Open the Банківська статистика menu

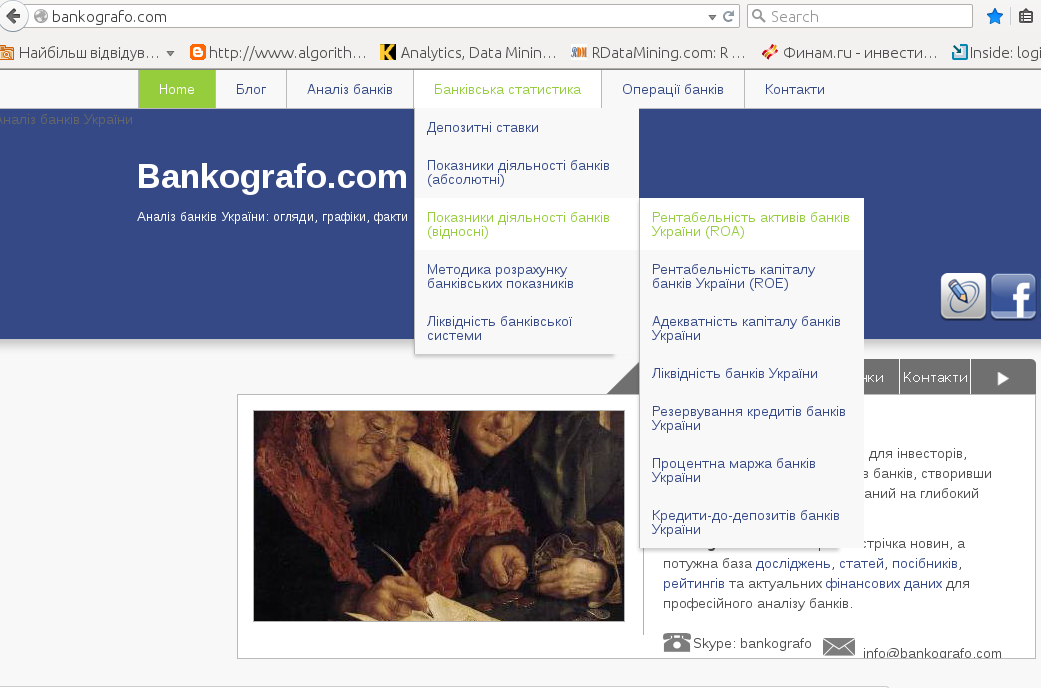(x=507, y=89)
